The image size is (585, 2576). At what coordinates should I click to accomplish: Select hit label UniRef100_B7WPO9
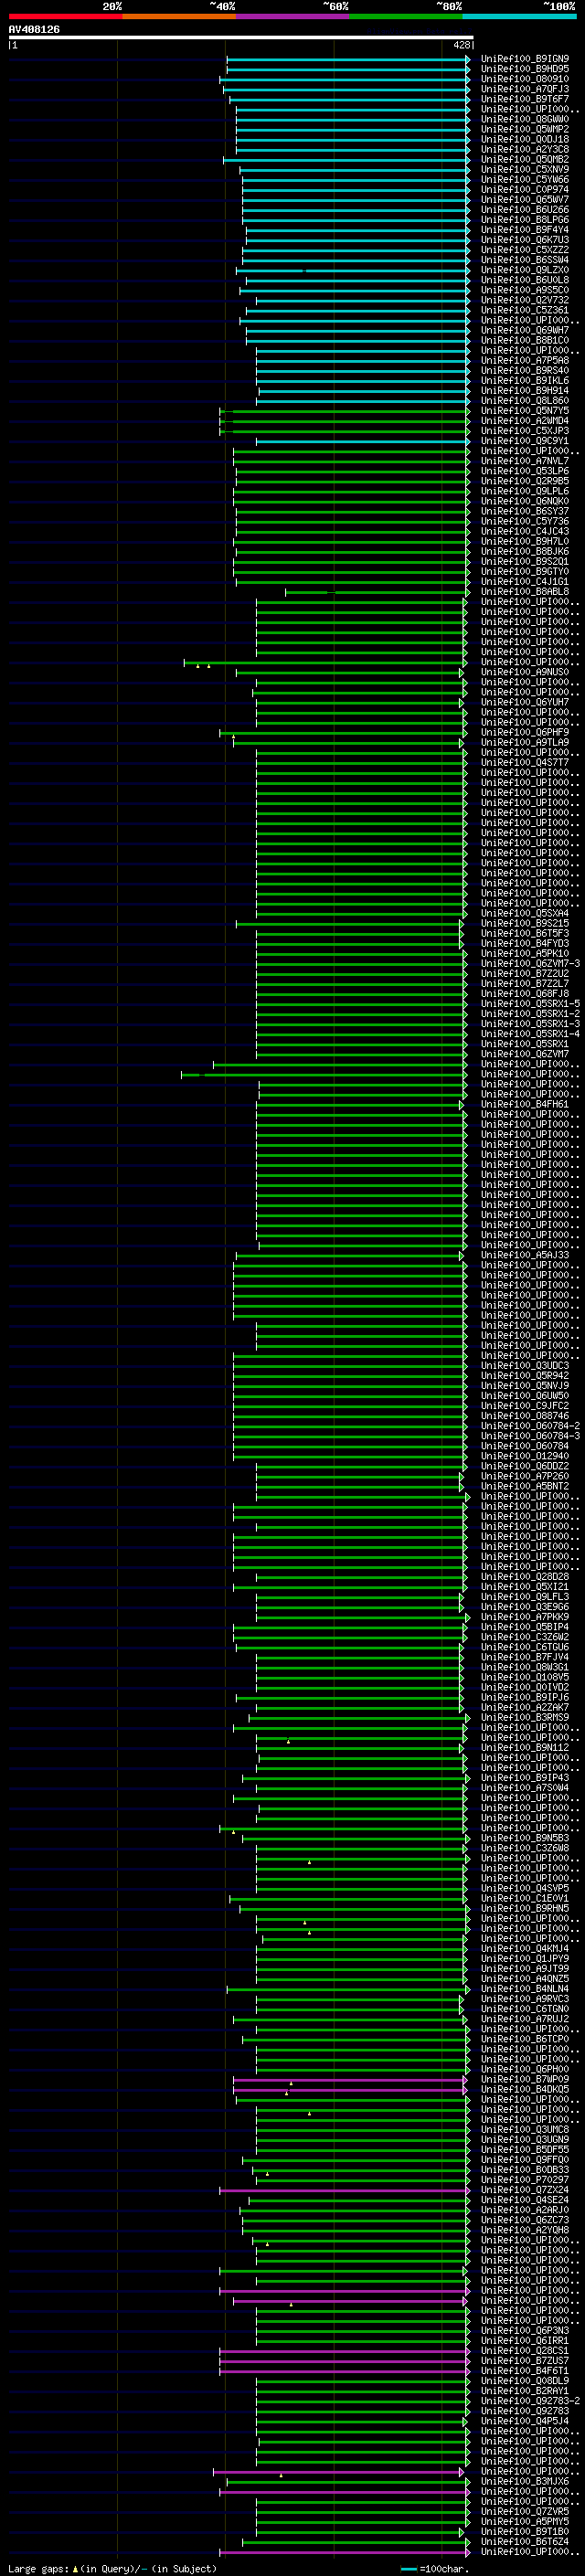click(525, 2079)
